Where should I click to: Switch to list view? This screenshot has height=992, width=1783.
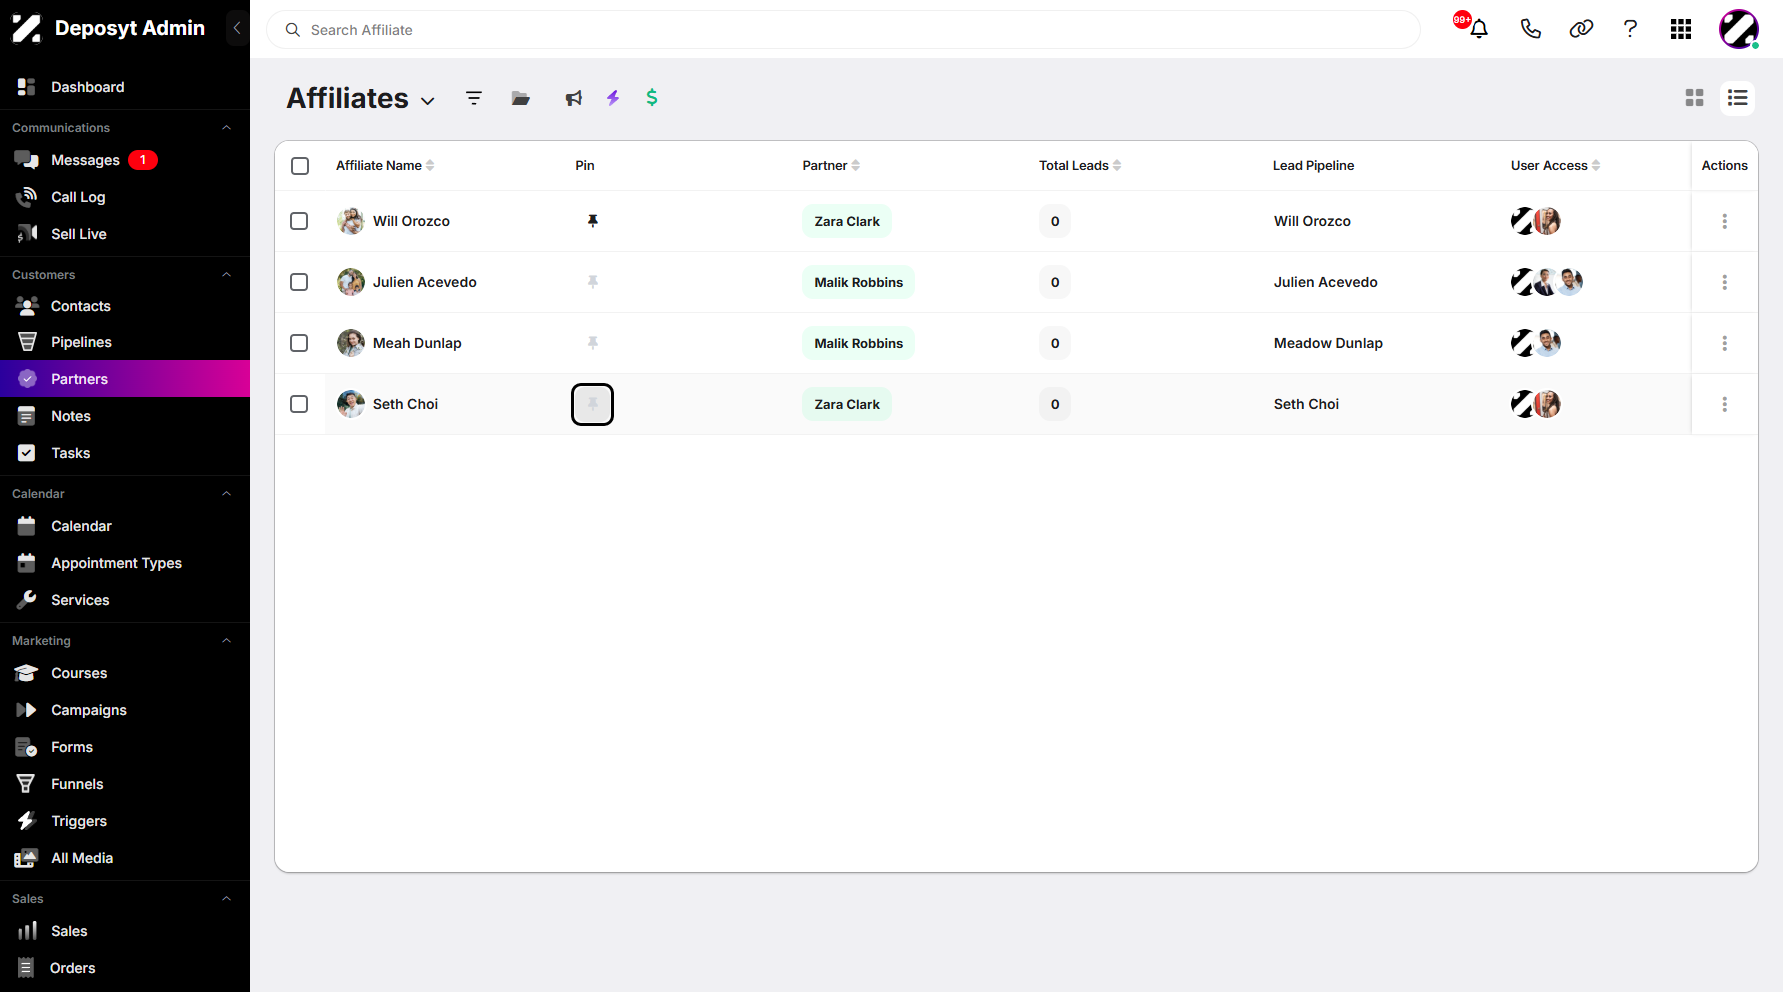pyautogui.click(x=1738, y=98)
